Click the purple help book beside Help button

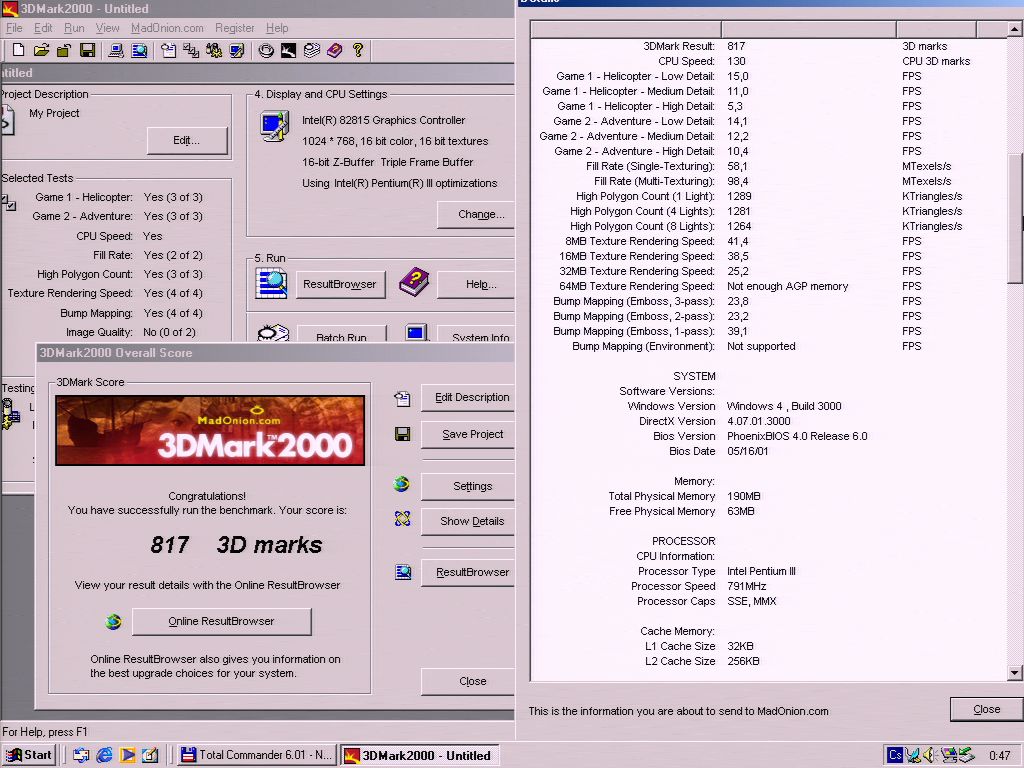(414, 282)
